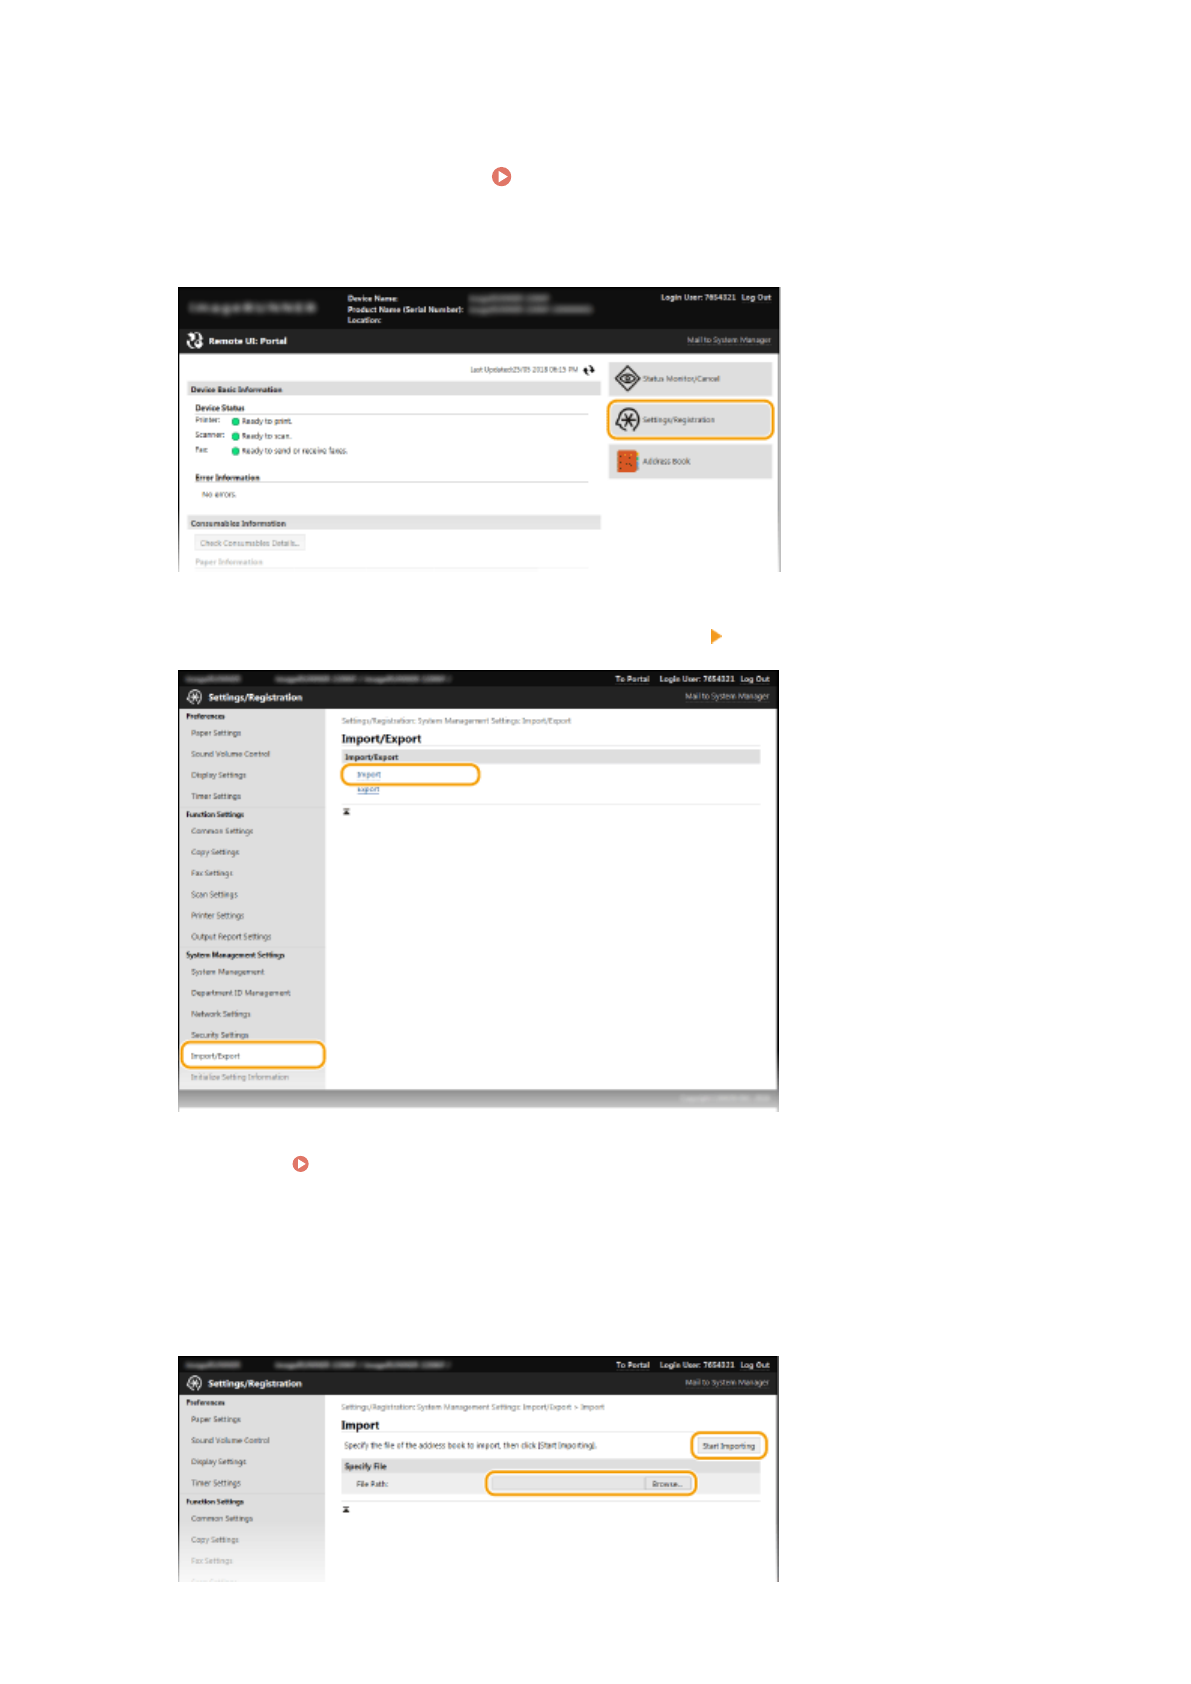The width and height of the screenshot is (1191, 1684).
Task: Select Import/Export in the highlighted sidebar
Action: click(x=216, y=1056)
